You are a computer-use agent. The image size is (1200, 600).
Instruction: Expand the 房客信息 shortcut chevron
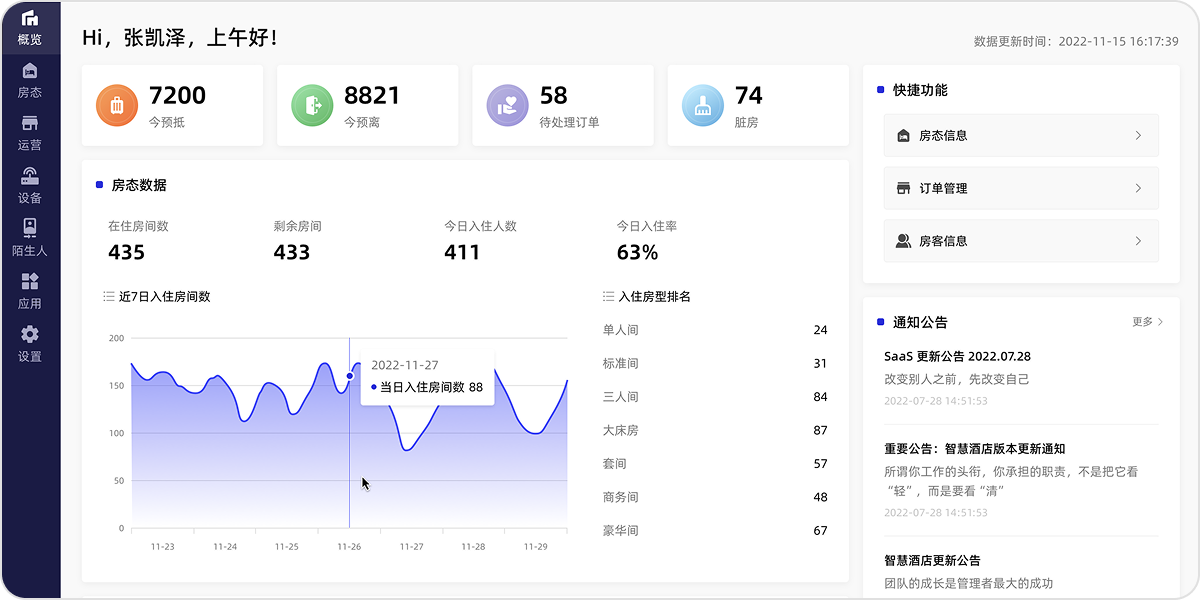1138,241
